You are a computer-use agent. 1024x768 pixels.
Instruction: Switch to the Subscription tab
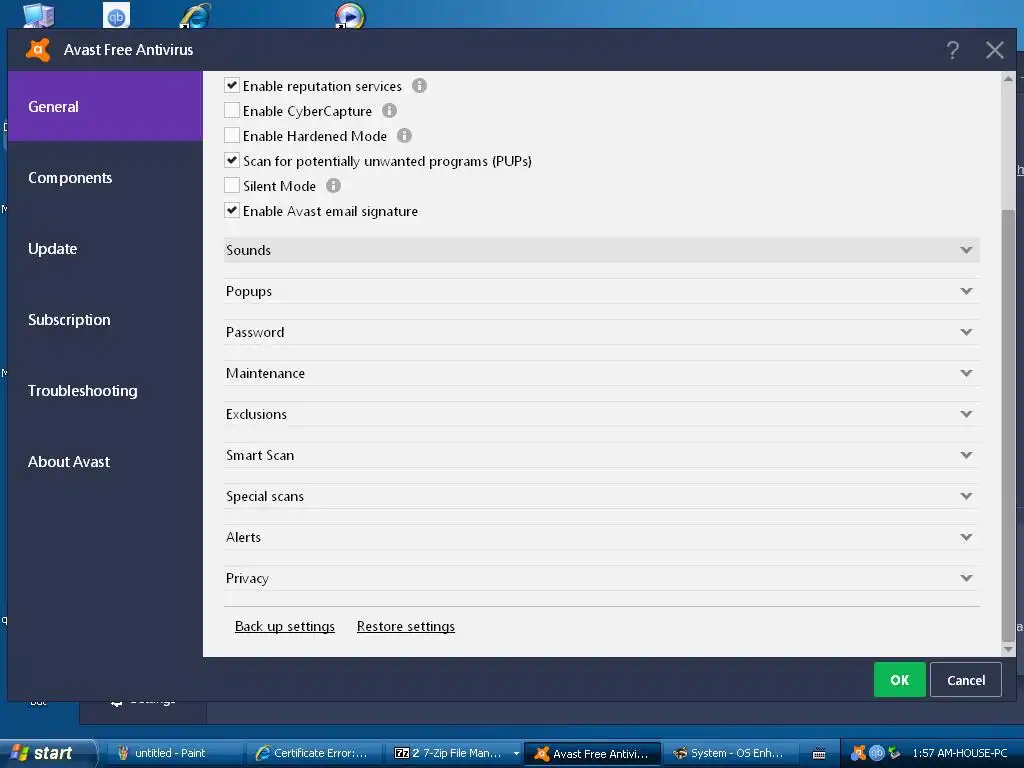pos(105,320)
